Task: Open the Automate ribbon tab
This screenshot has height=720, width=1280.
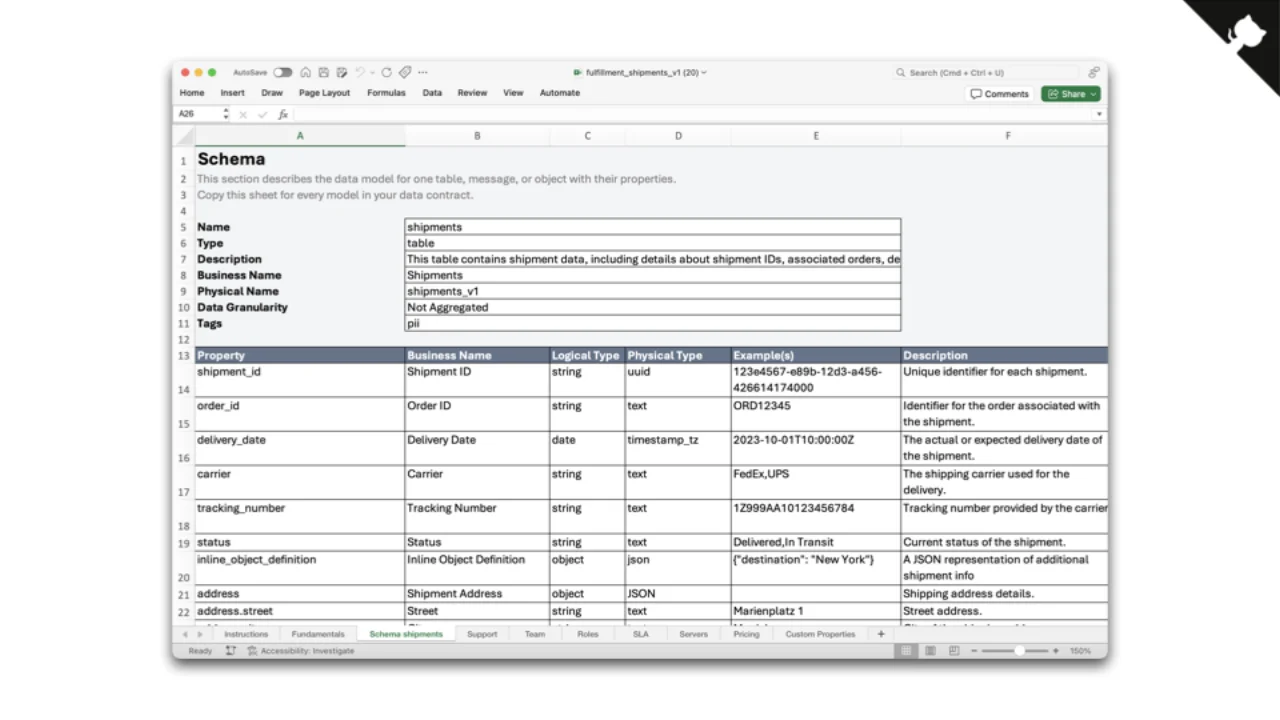Action: (x=560, y=93)
